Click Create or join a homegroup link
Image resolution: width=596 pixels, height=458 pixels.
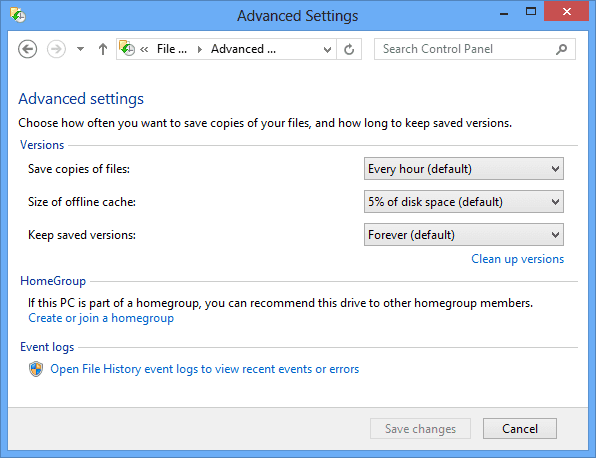(101, 318)
